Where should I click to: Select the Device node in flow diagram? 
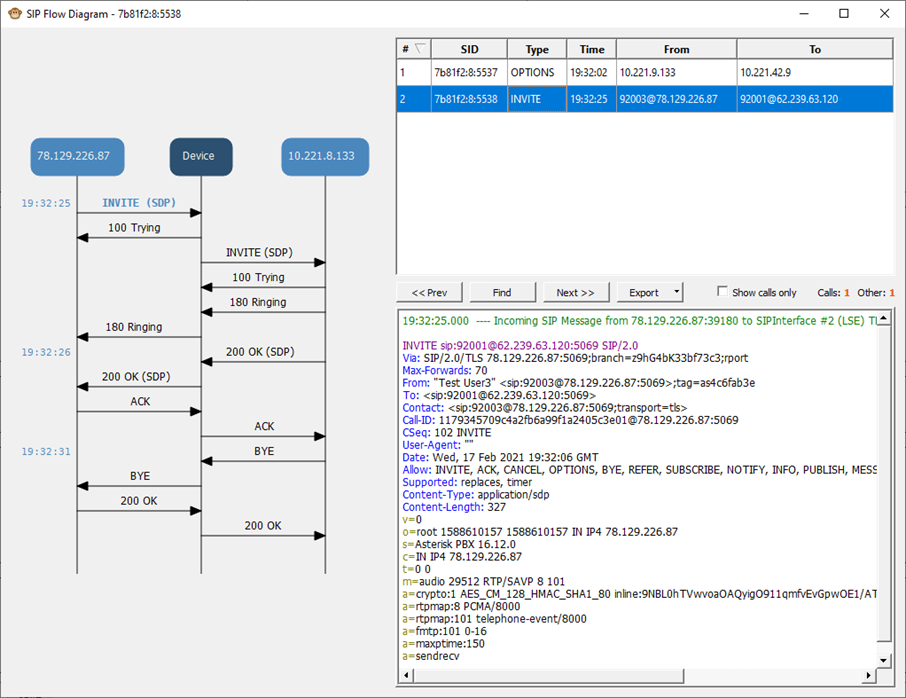tap(201, 156)
